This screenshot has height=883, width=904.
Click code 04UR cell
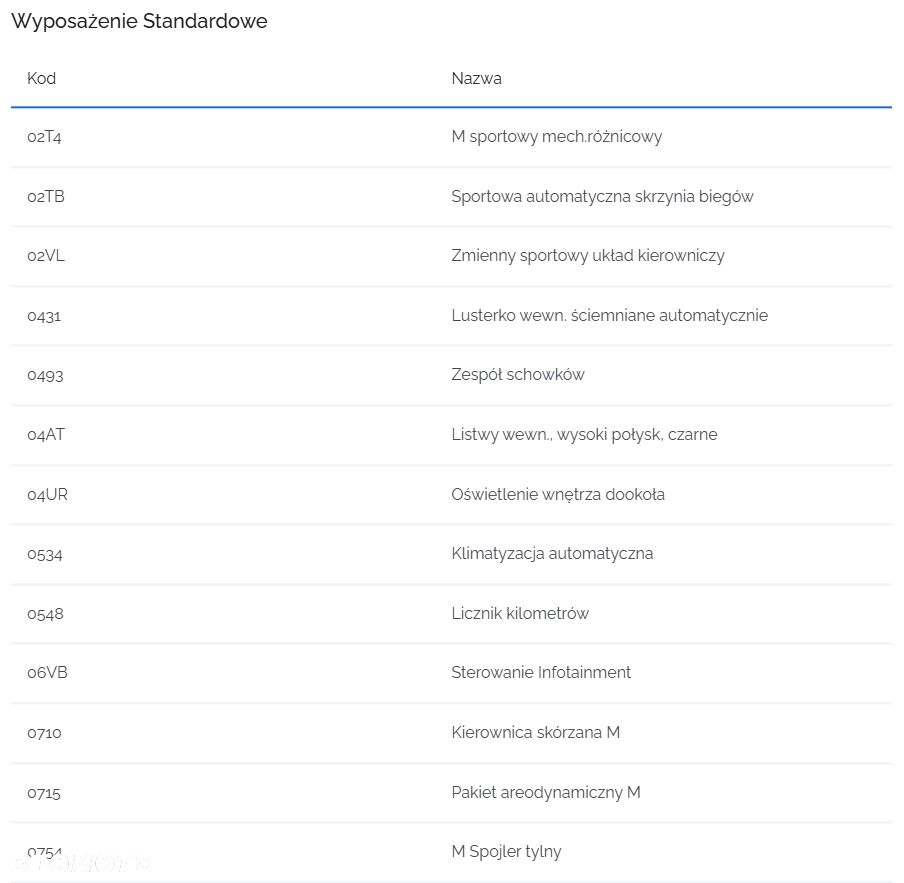pos(47,495)
